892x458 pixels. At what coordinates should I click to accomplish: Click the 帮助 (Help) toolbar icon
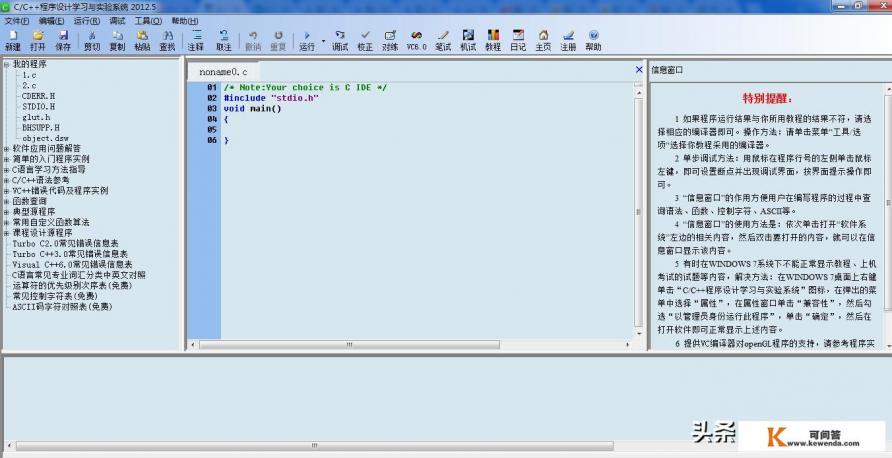tap(593, 39)
